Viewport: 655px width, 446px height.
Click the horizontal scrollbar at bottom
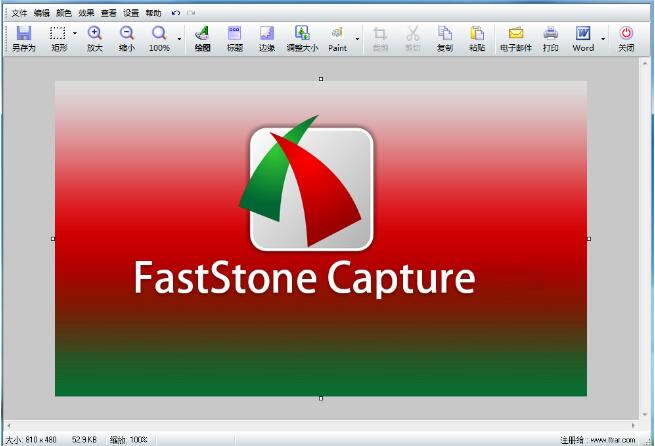pyautogui.click(x=320, y=427)
